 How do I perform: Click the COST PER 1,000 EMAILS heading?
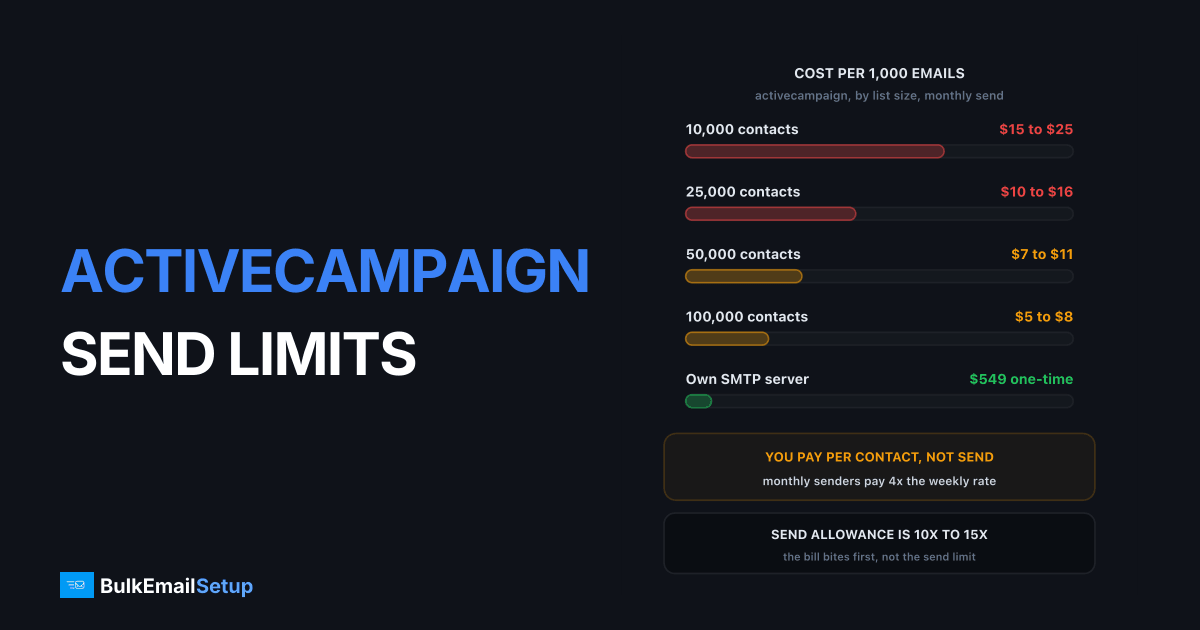[879, 73]
